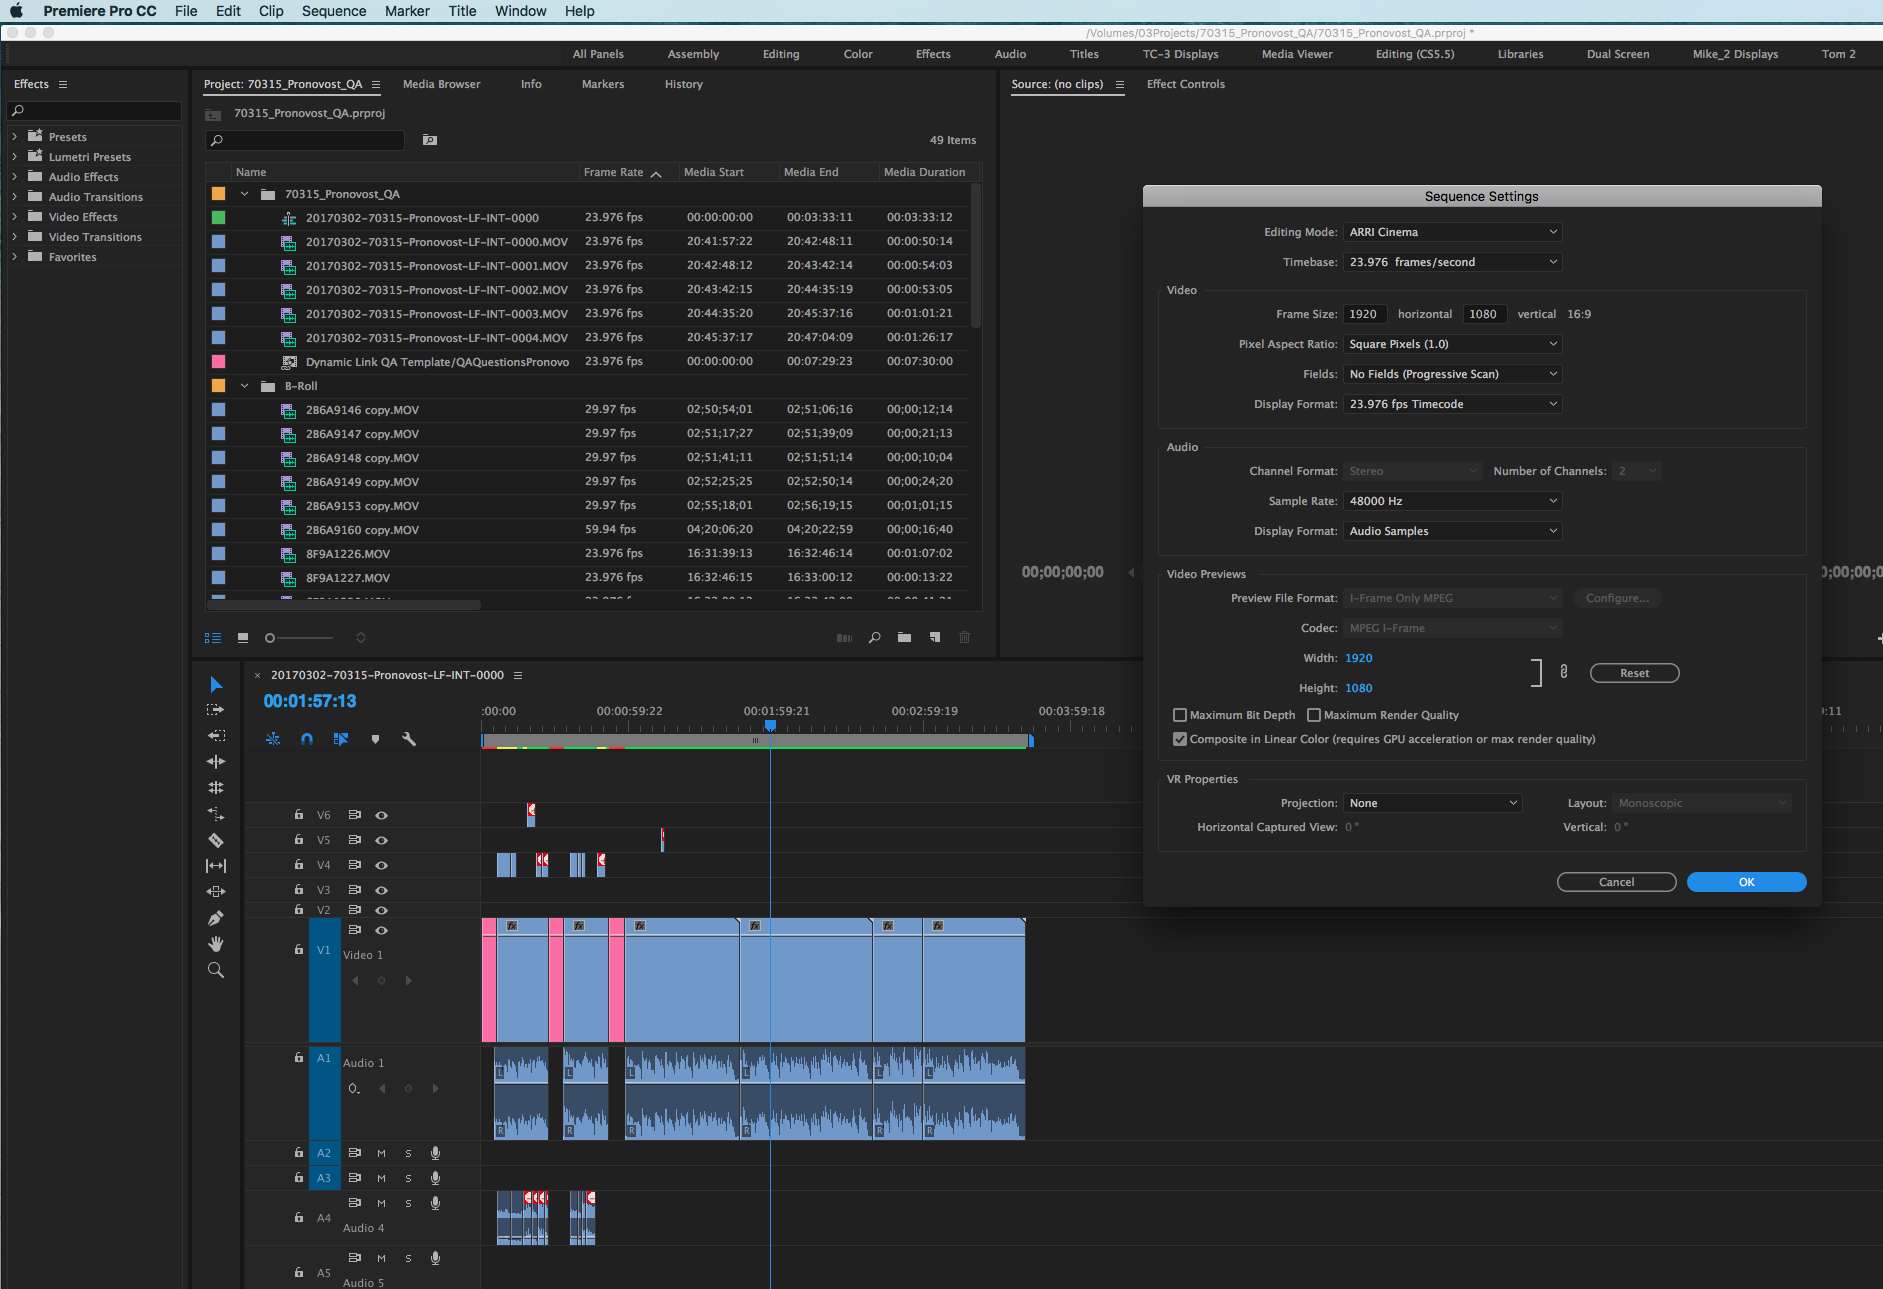Screen dimensions: 1883x1289
Task: Open Fields dropdown
Action: click(x=1452, y=374)
